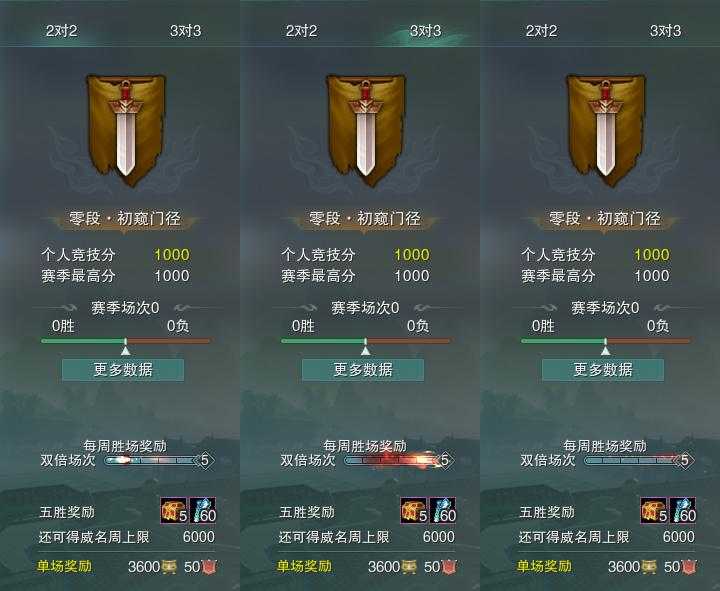This screenshot has height=591, width=720.
Task: Select the blue key reward in middle panel
Action: click(x=443, y=510)
